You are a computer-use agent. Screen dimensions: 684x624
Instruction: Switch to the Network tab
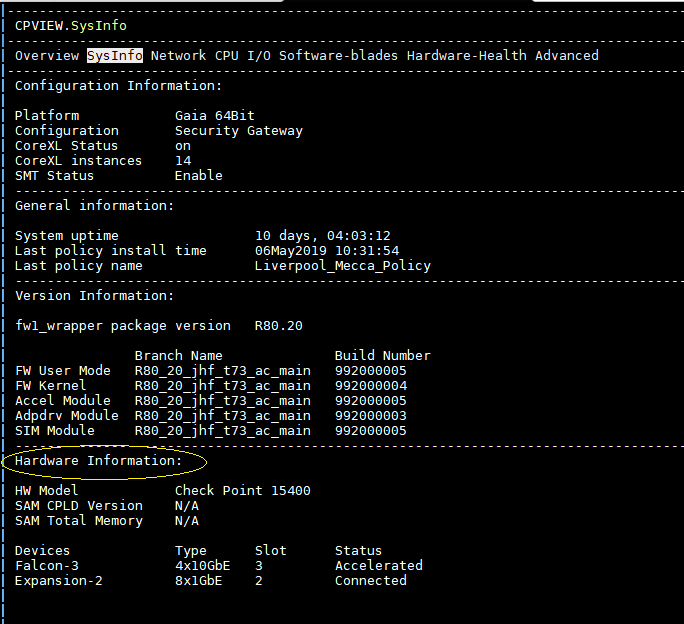click(178, 56)
